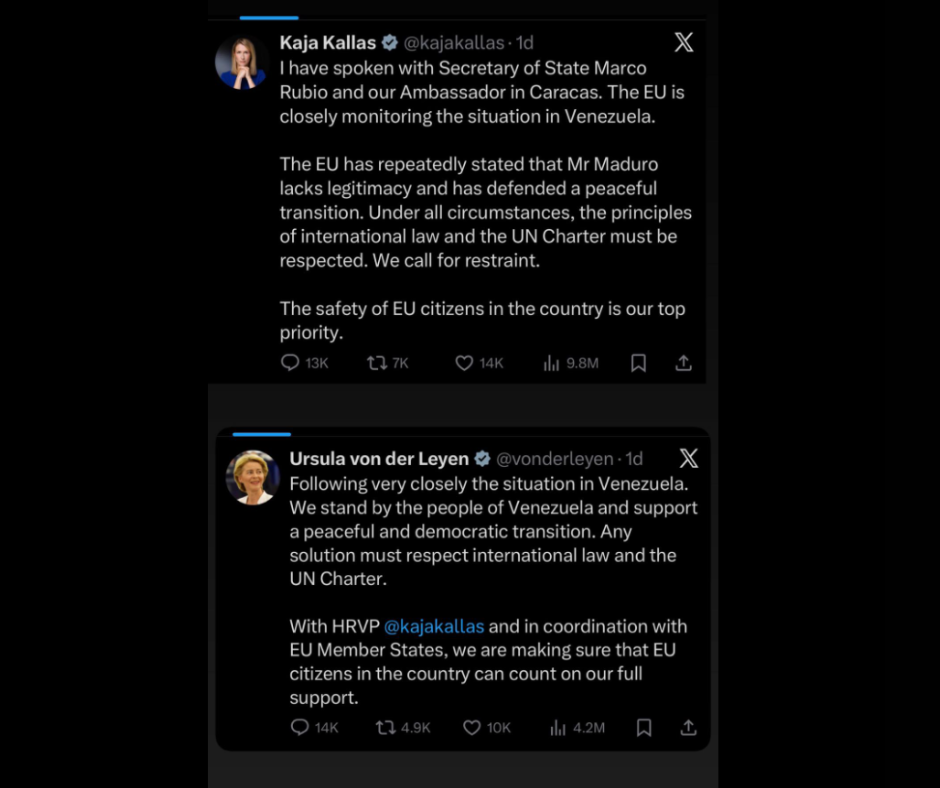The width and height of the screenshot is (940, 788).
Task: Click the Kaja Kallas display name
Action: tap(328, 43)
